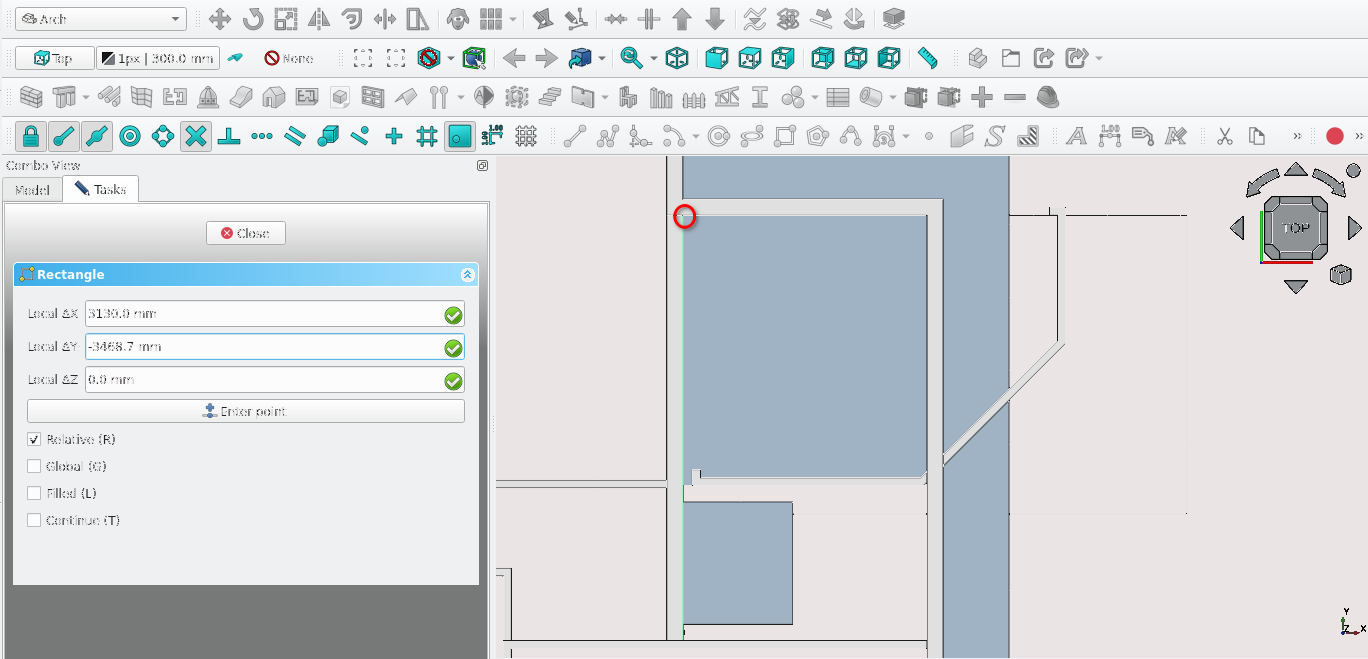Image resolution: width=1368 pixels, height=659 pixels.
Task: Click the Snap Intersection icon
Action: [x=196, y=136]
